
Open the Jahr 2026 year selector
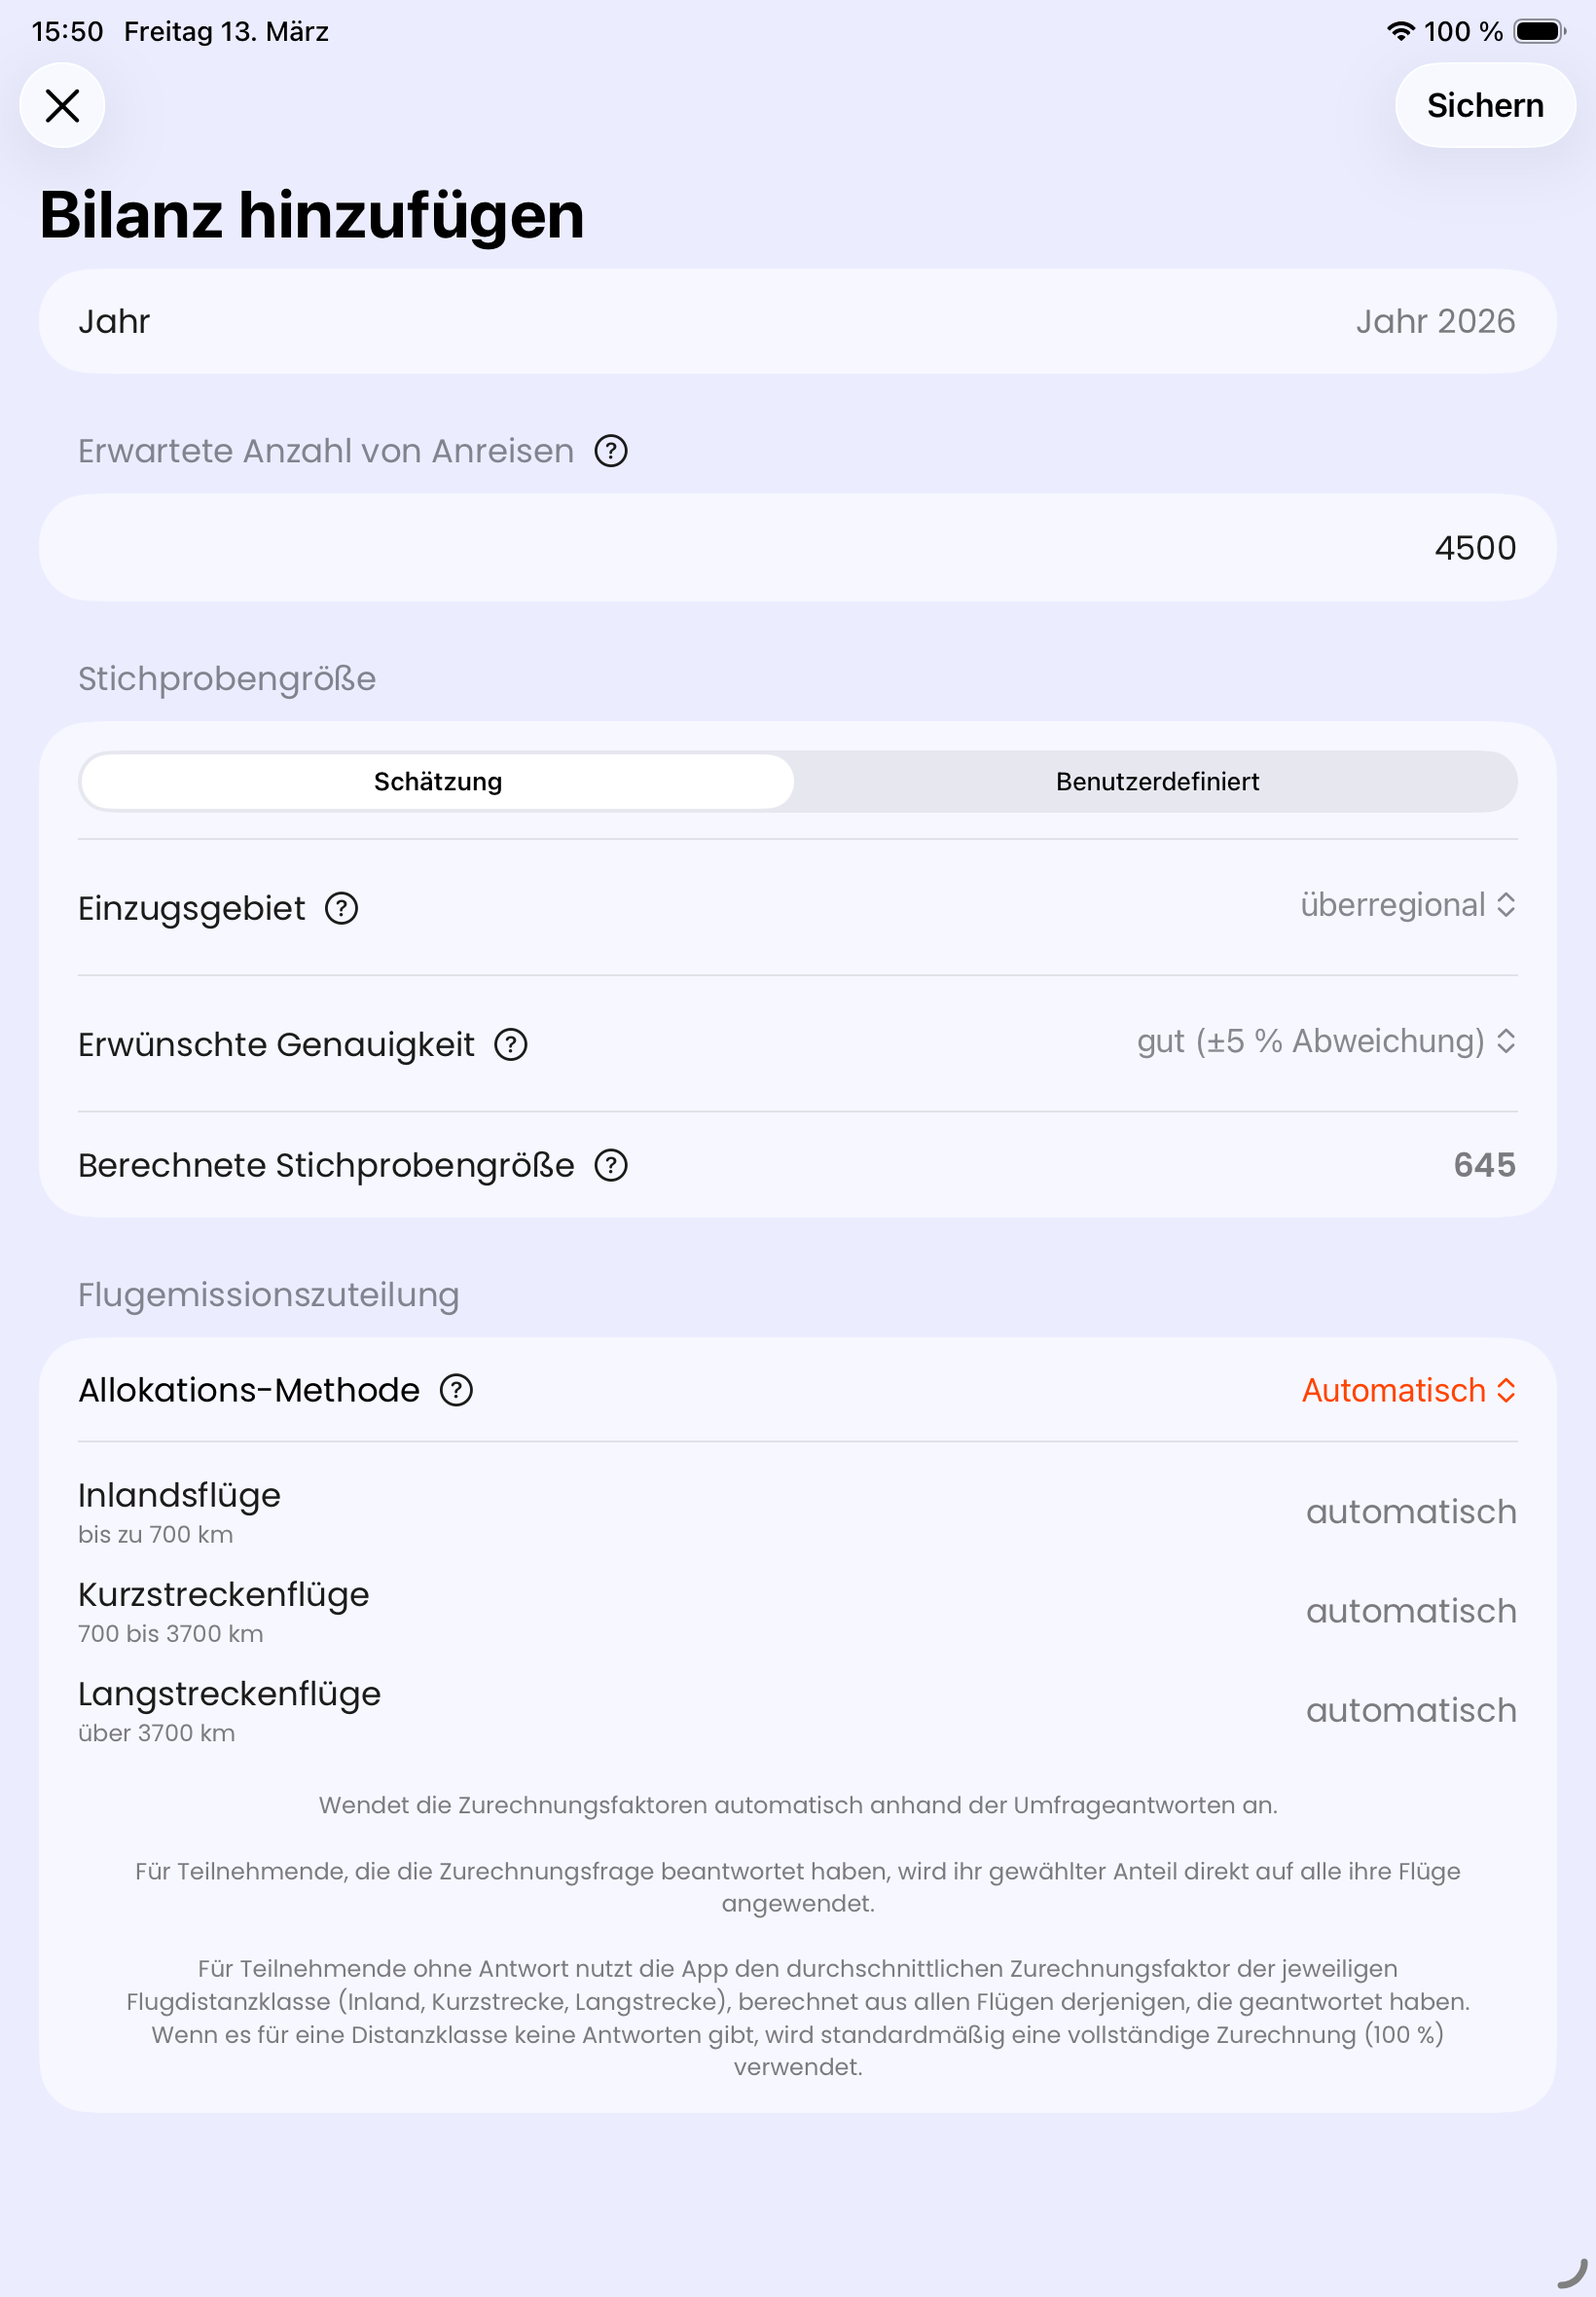pyautogui.click(x=1434, y=321)
